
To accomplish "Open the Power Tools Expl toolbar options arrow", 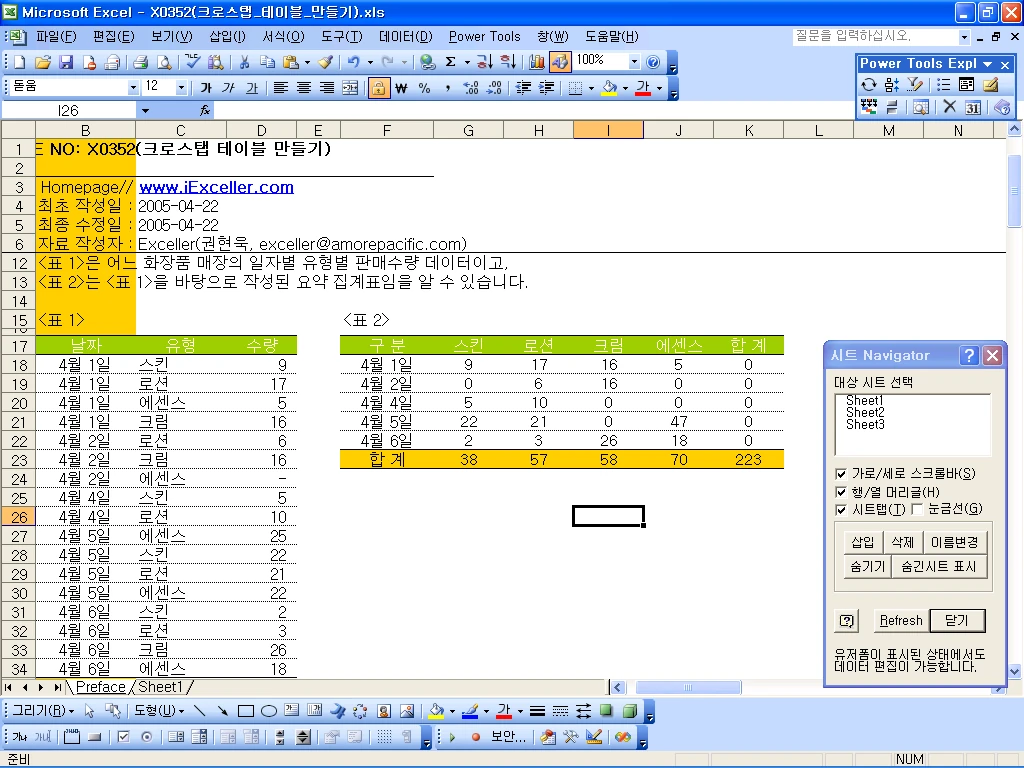I will (987, 64).
